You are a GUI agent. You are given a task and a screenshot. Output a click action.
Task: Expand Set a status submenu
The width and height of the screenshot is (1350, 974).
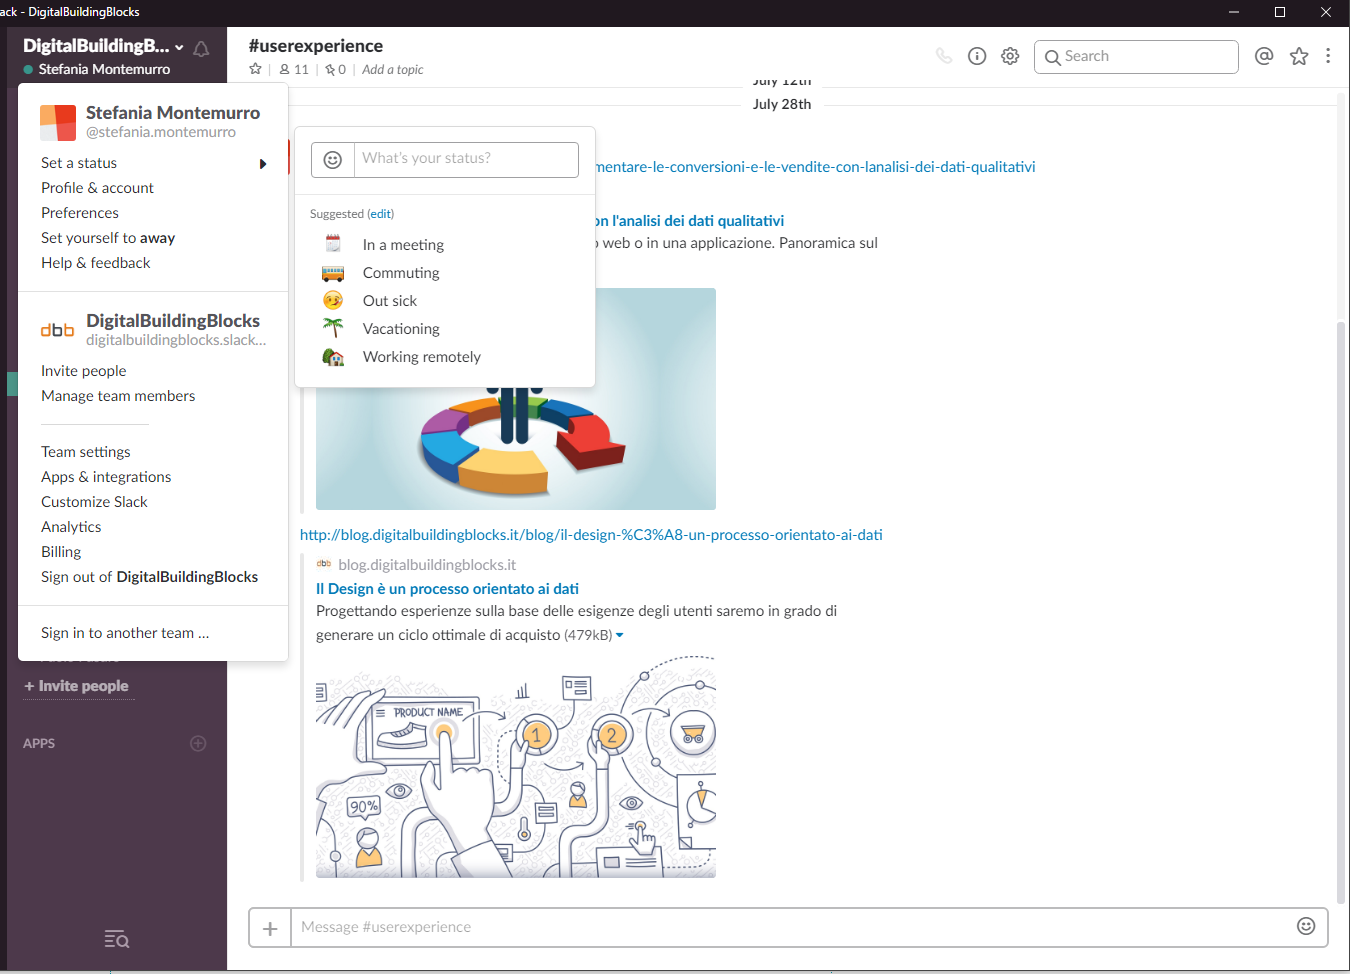(153, 163)
